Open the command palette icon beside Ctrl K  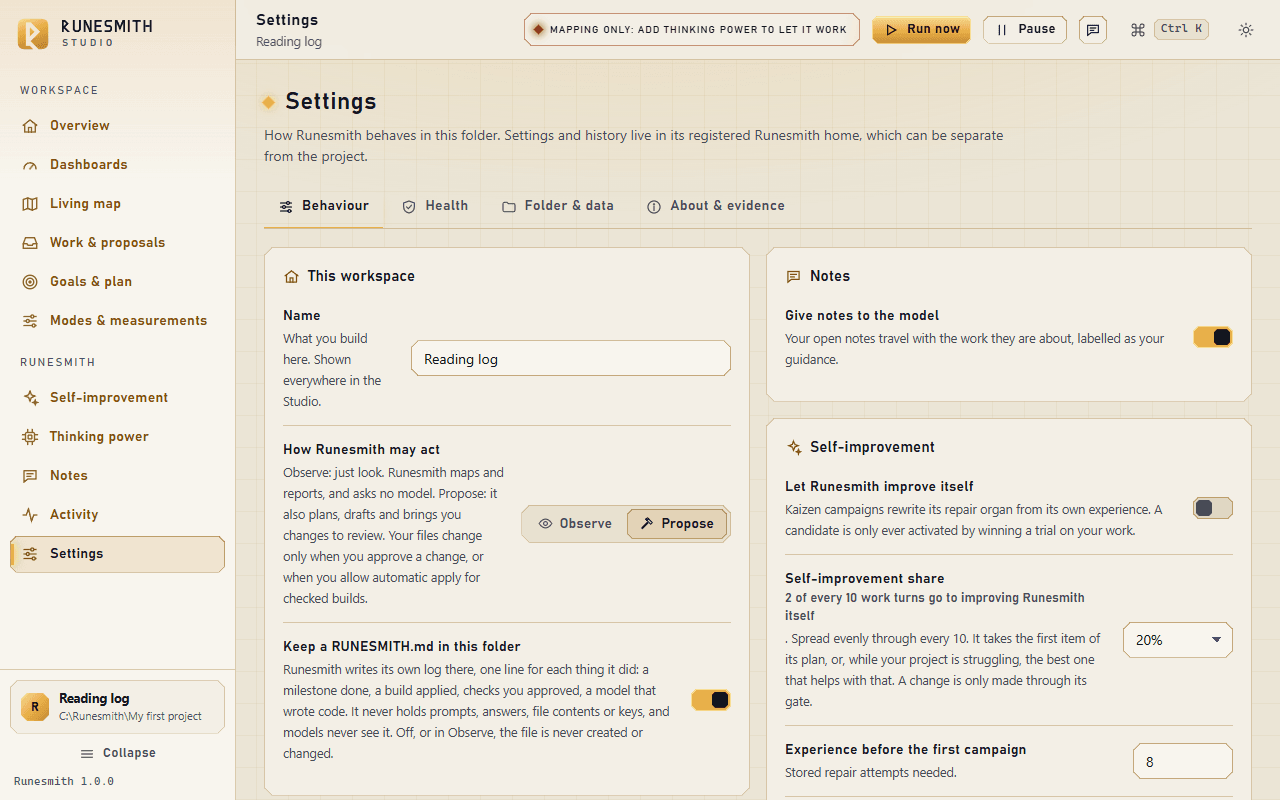coord(1137,30)
